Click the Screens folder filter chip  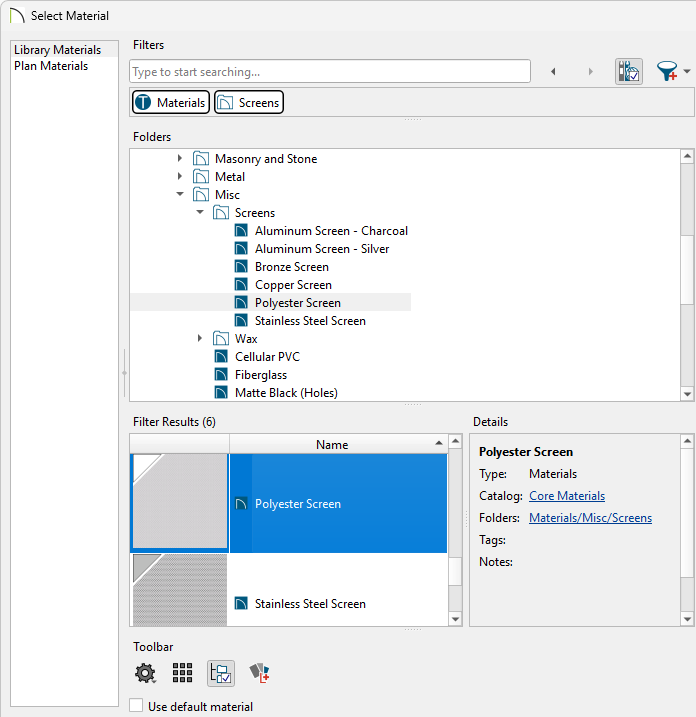[249, 102]
